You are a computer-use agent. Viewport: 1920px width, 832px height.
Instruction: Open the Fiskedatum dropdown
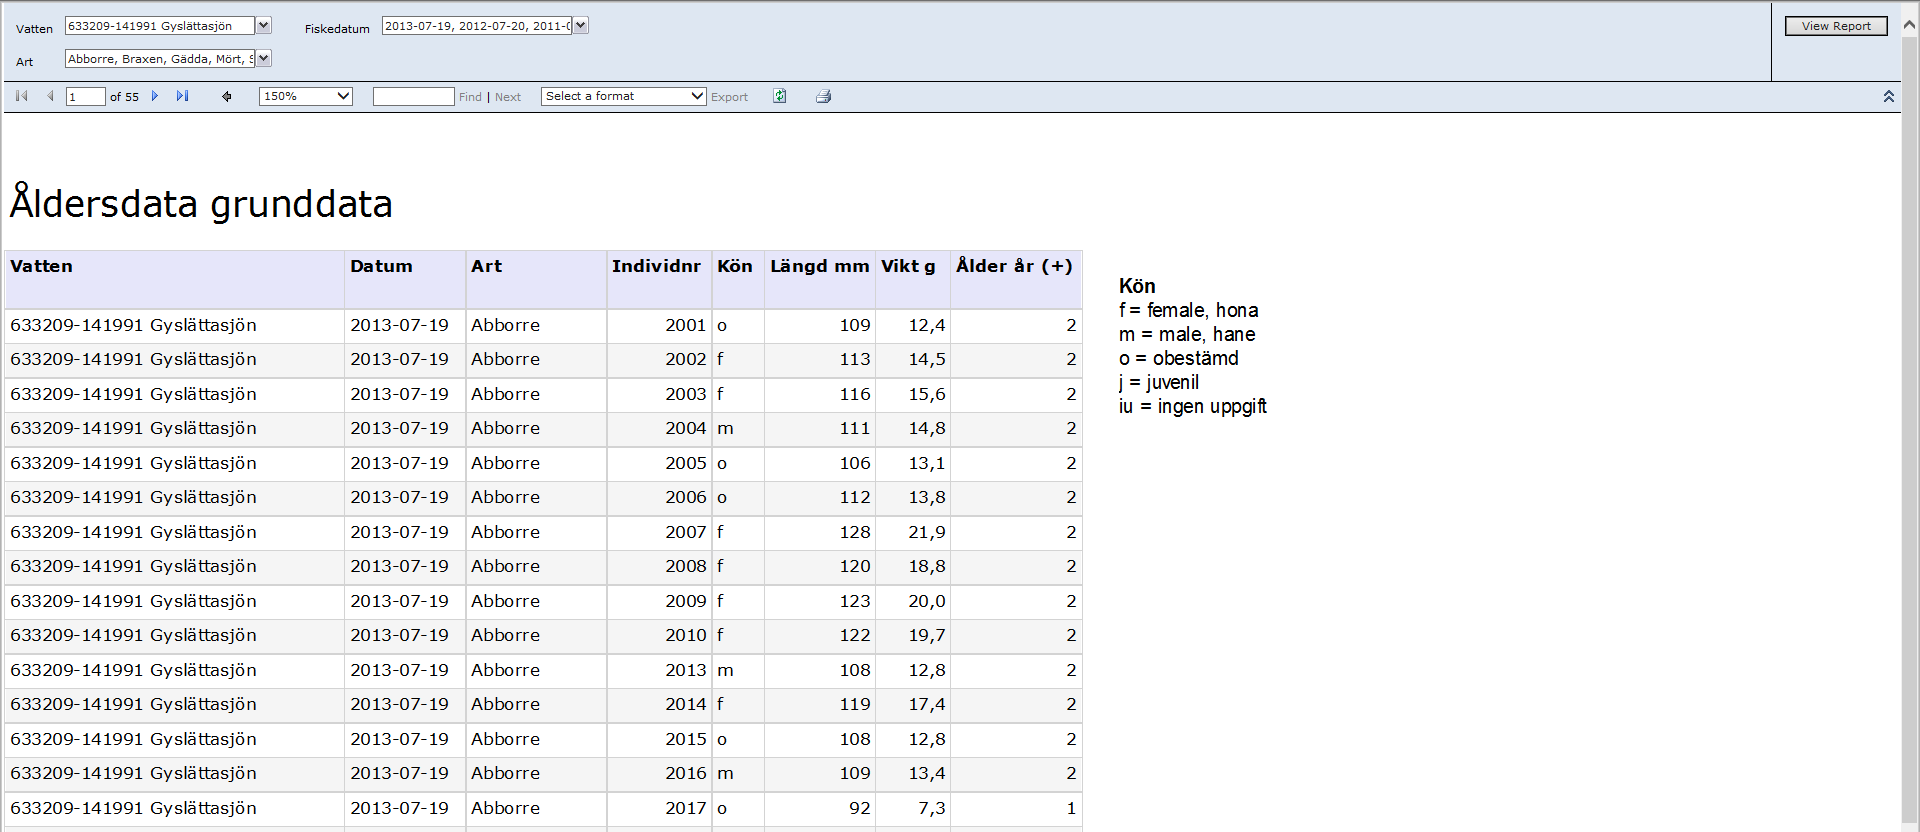[x=581, y=26]
